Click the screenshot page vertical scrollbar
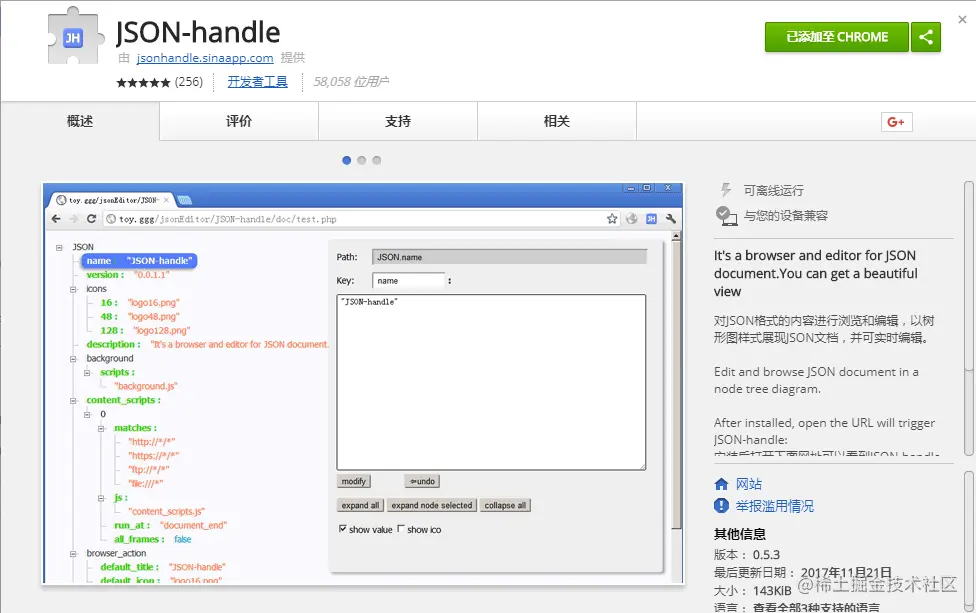The image size is (976, 613). [676, 380]
